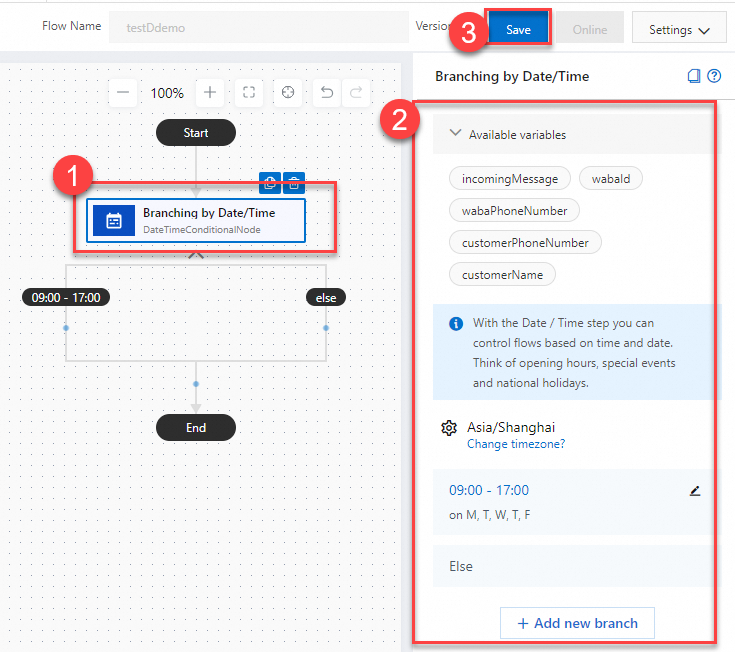Screen dimensions: 735x652
Task: Delete the Branching by Date/Time node
Action: coord(294,183)
